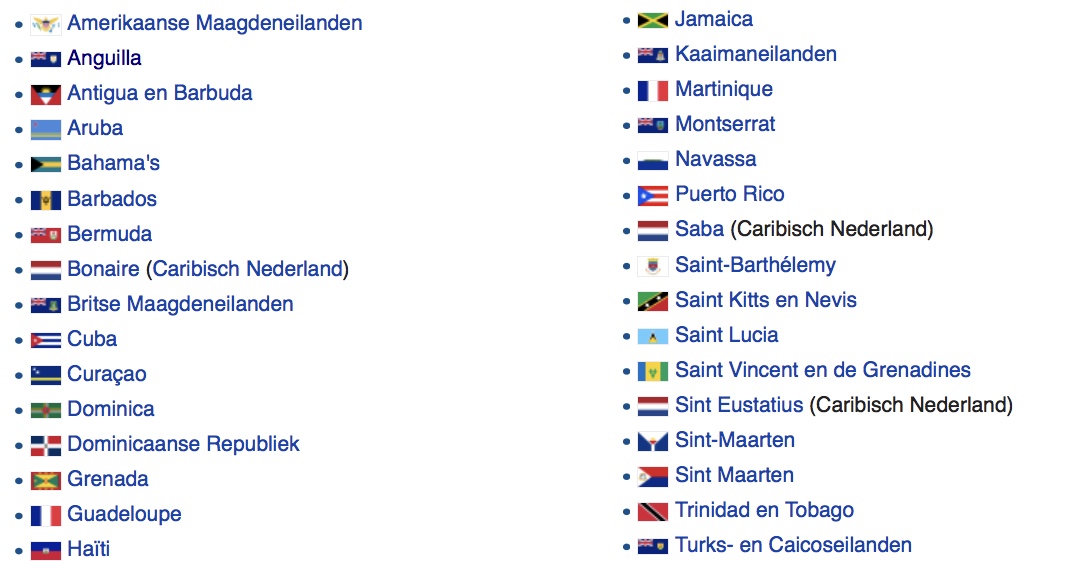This screenshot has width=1080, height=566.
Task: Open the Anguilla link
Action: (x=104, y=58)
